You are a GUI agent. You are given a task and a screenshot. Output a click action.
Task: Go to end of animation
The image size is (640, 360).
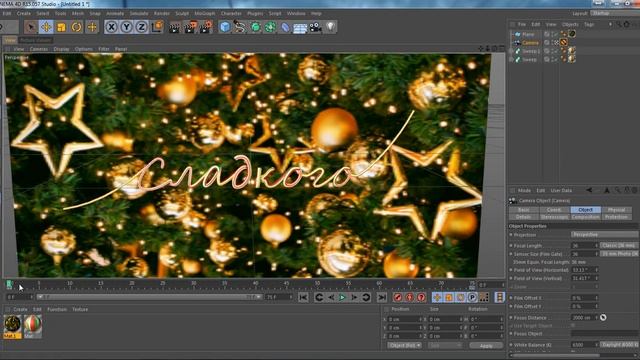pos(382,298)
